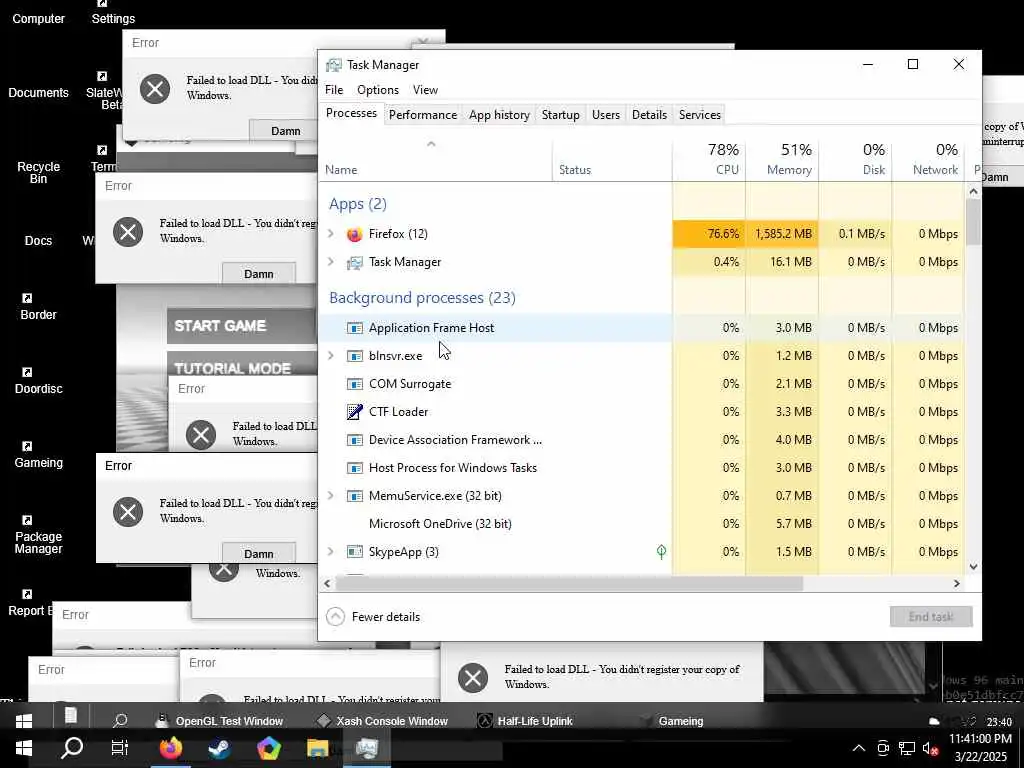Show hidden tray icons chevron

859,748
